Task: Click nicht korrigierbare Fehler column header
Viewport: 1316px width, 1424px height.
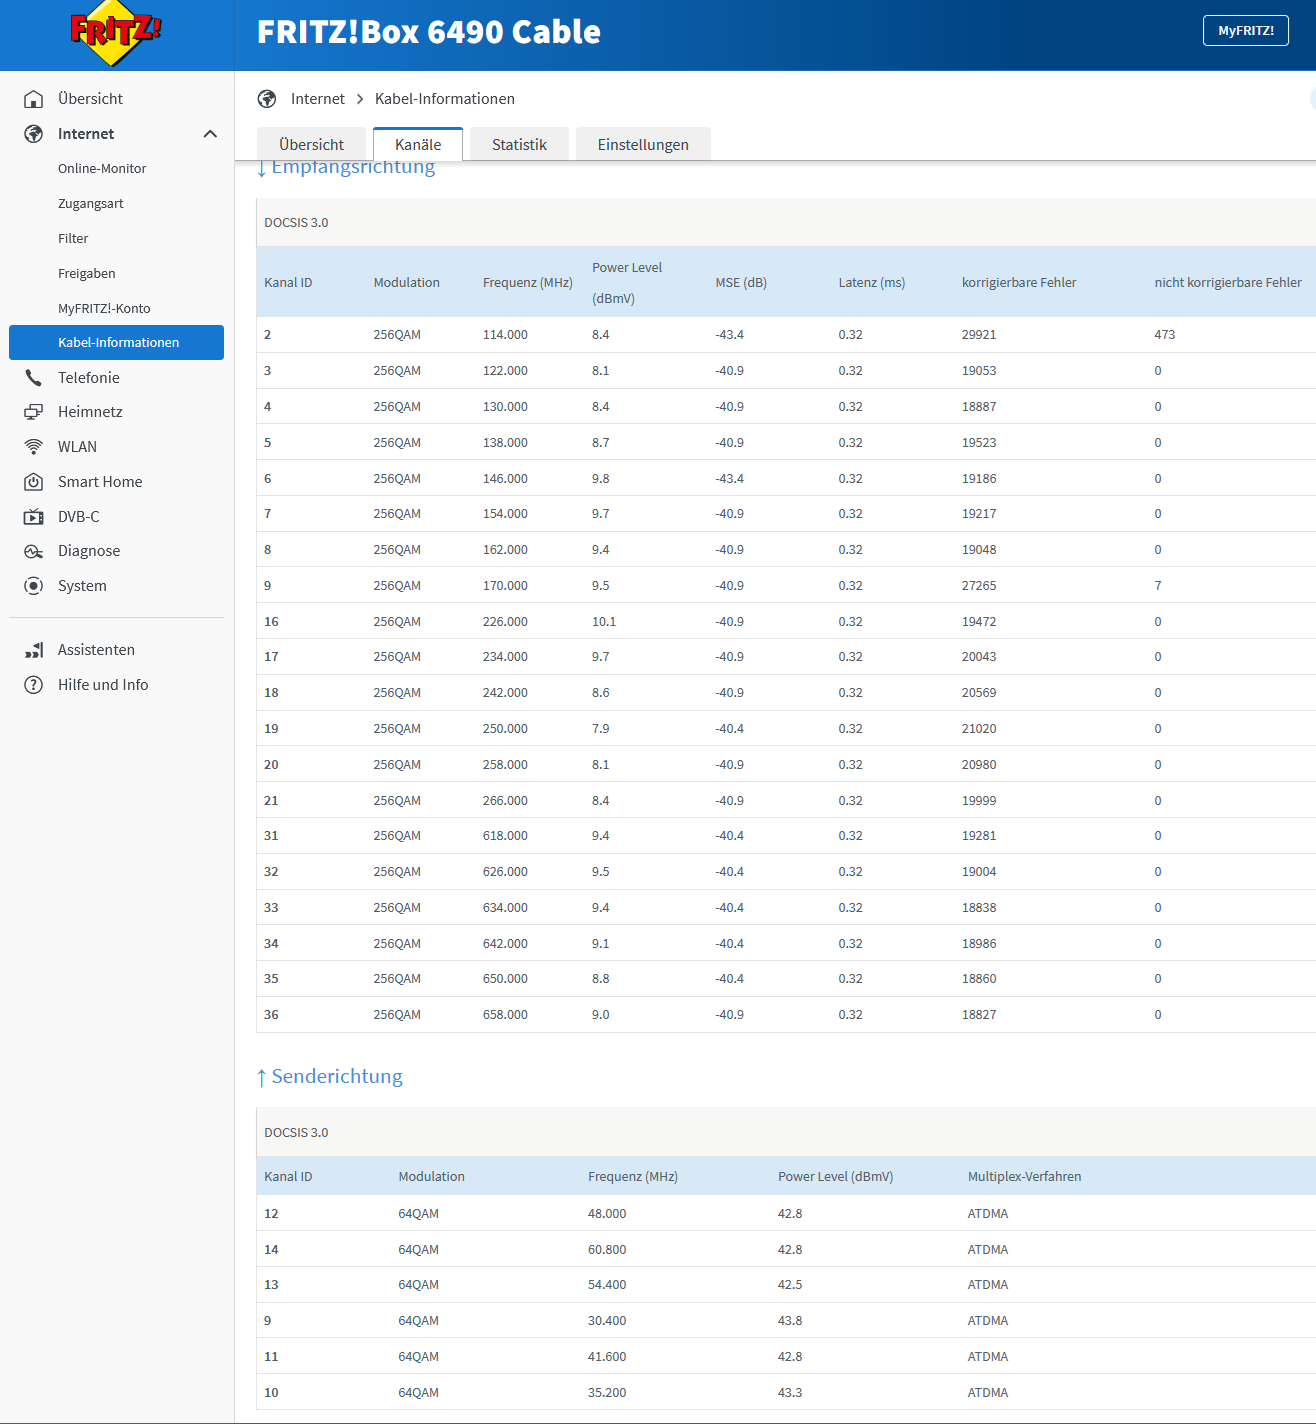Action: (x=1228, y=283)
